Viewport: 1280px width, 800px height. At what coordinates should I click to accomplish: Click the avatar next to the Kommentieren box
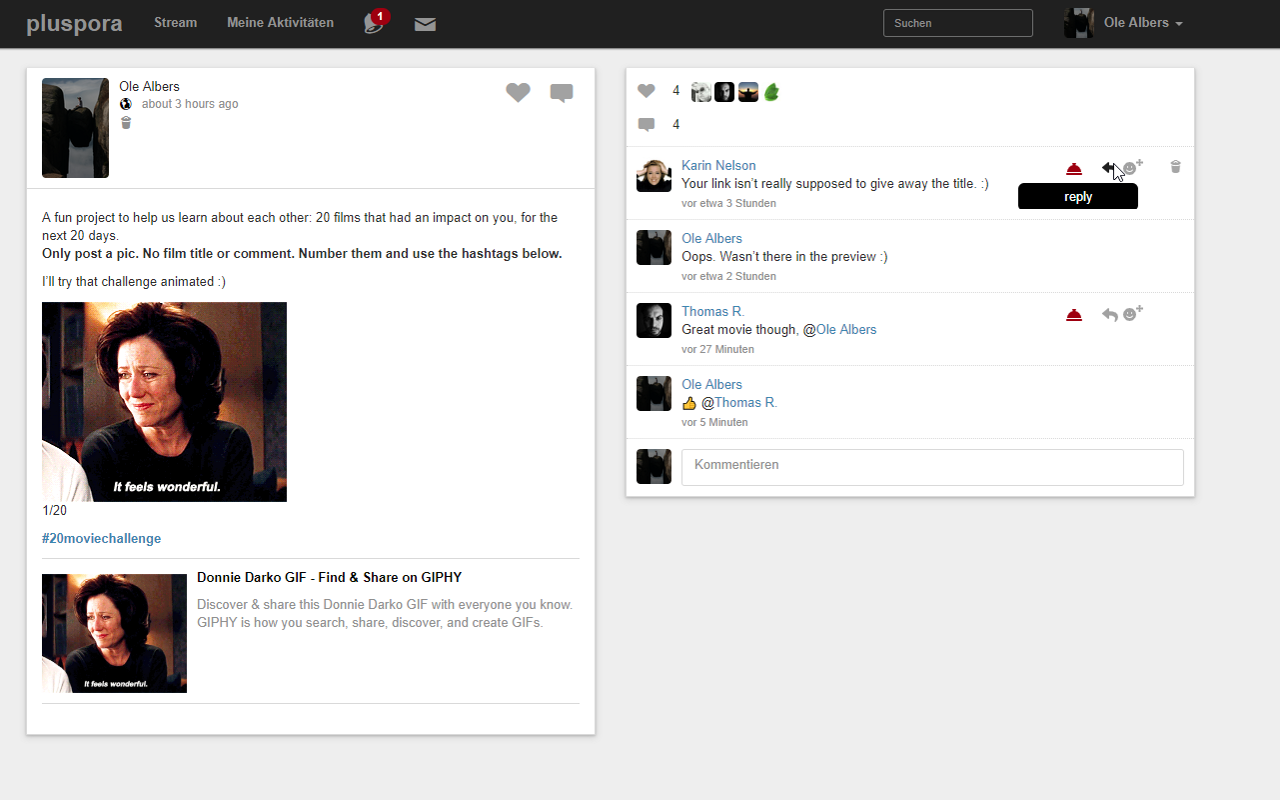[654, 467]
